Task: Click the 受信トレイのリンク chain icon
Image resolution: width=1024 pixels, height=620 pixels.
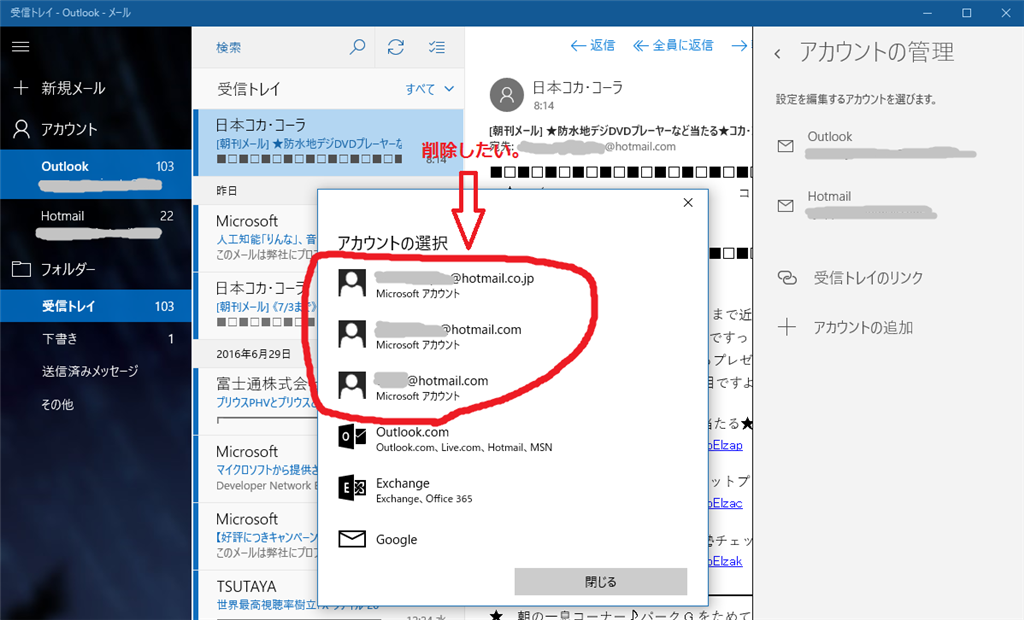Action: point(787,278)
